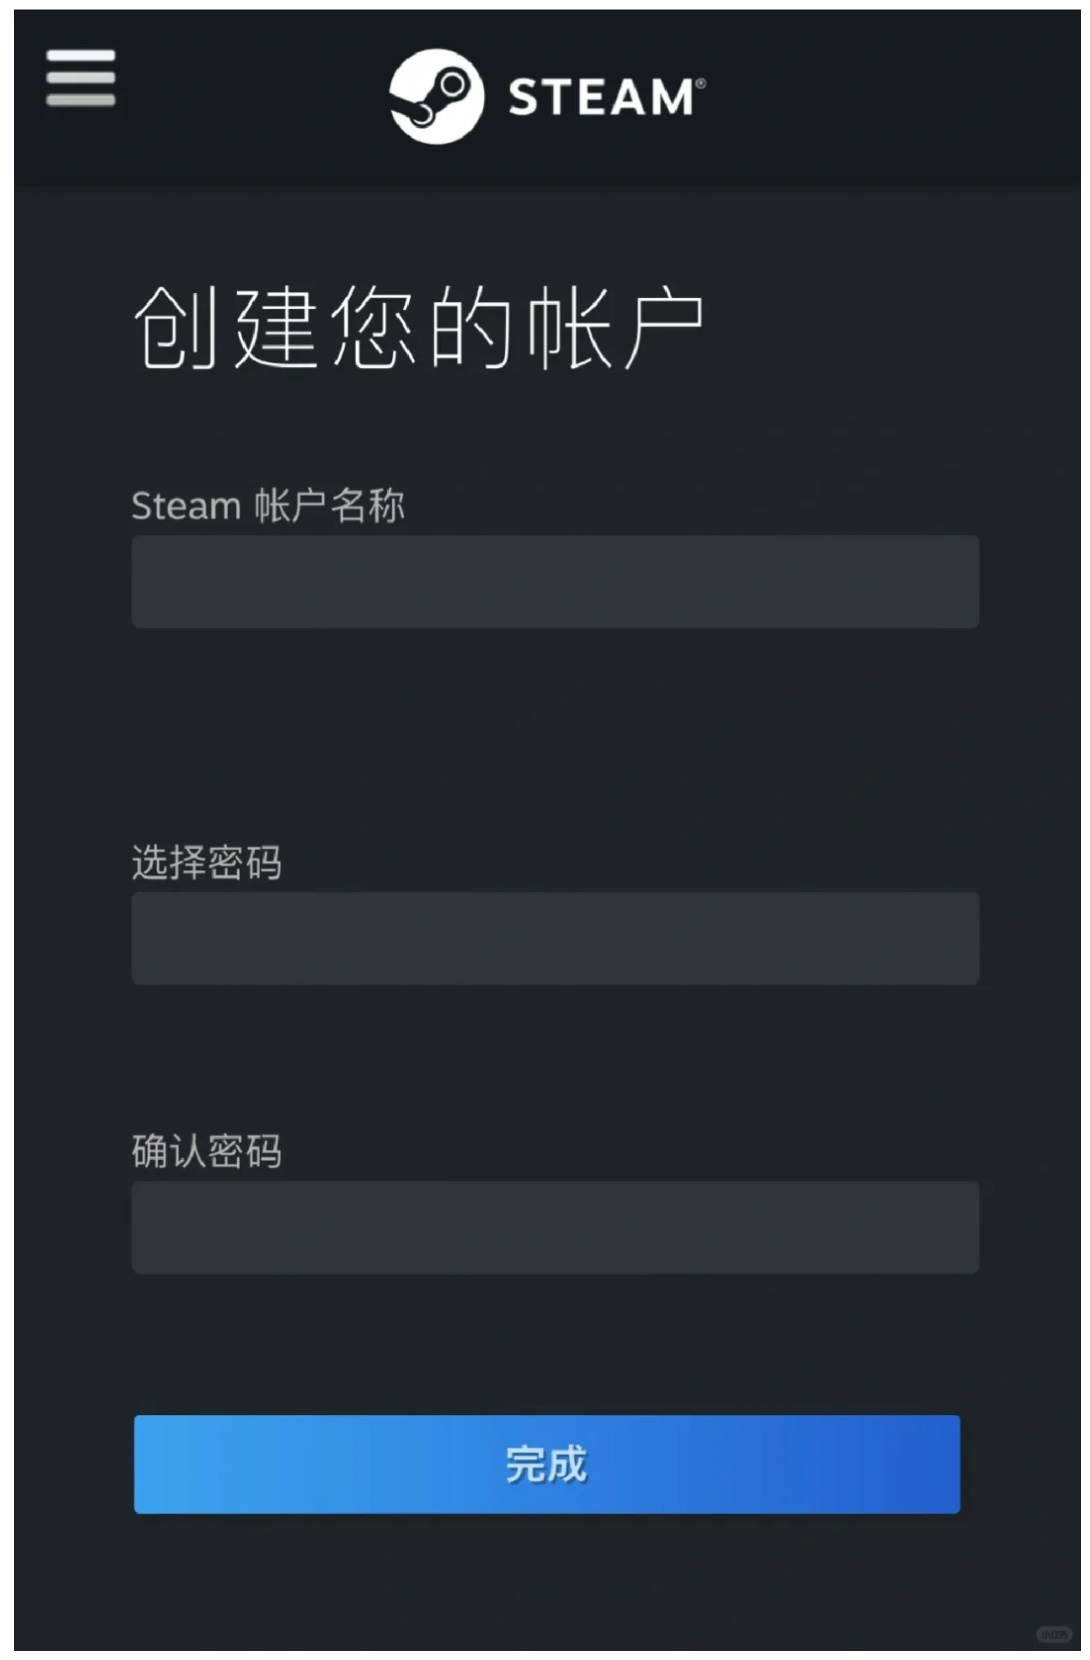Click the STEAM wordmark text
The image size is (1090, 1660).
click(600, 98)
